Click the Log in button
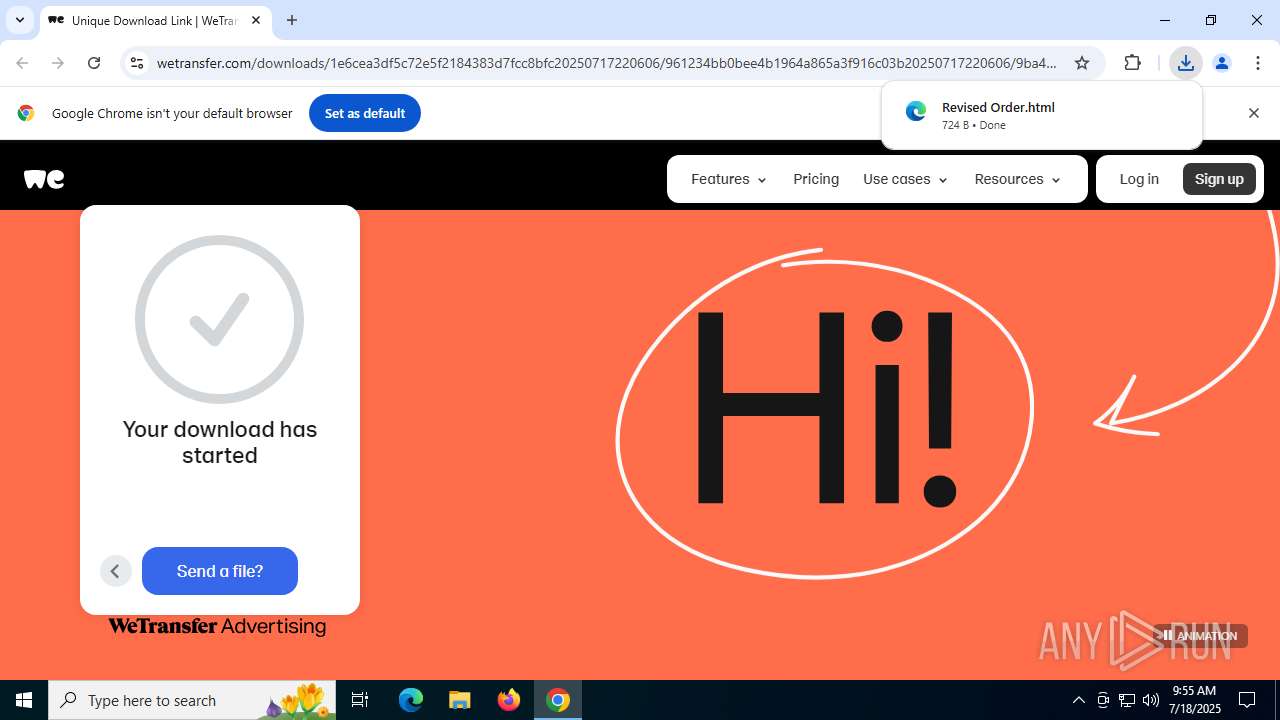1280x720 pixels. click(x=1139, y=179)
